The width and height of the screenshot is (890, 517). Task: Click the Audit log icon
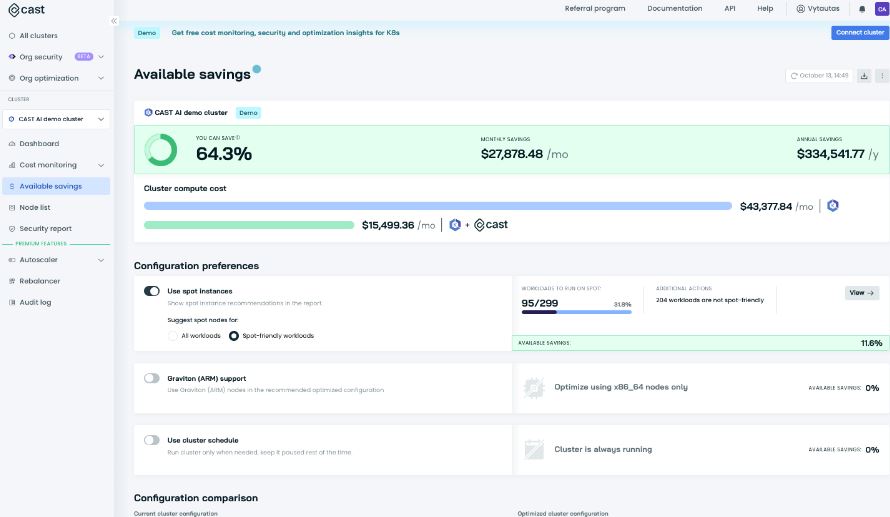tap(12, 302)
